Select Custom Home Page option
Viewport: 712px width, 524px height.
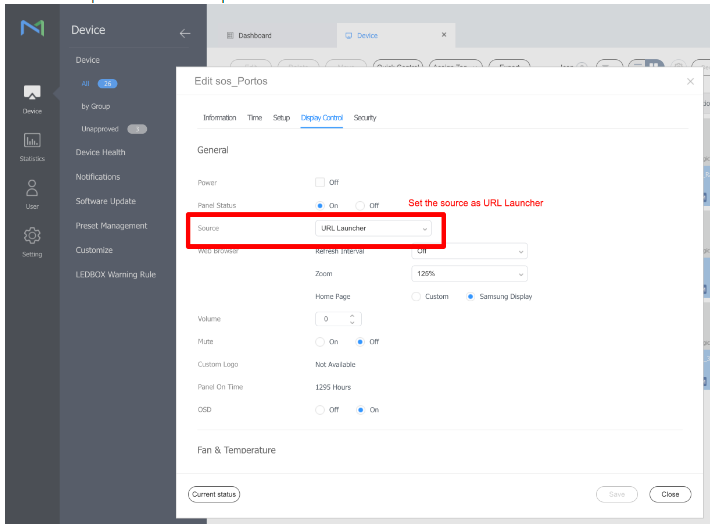coord(416,296)
